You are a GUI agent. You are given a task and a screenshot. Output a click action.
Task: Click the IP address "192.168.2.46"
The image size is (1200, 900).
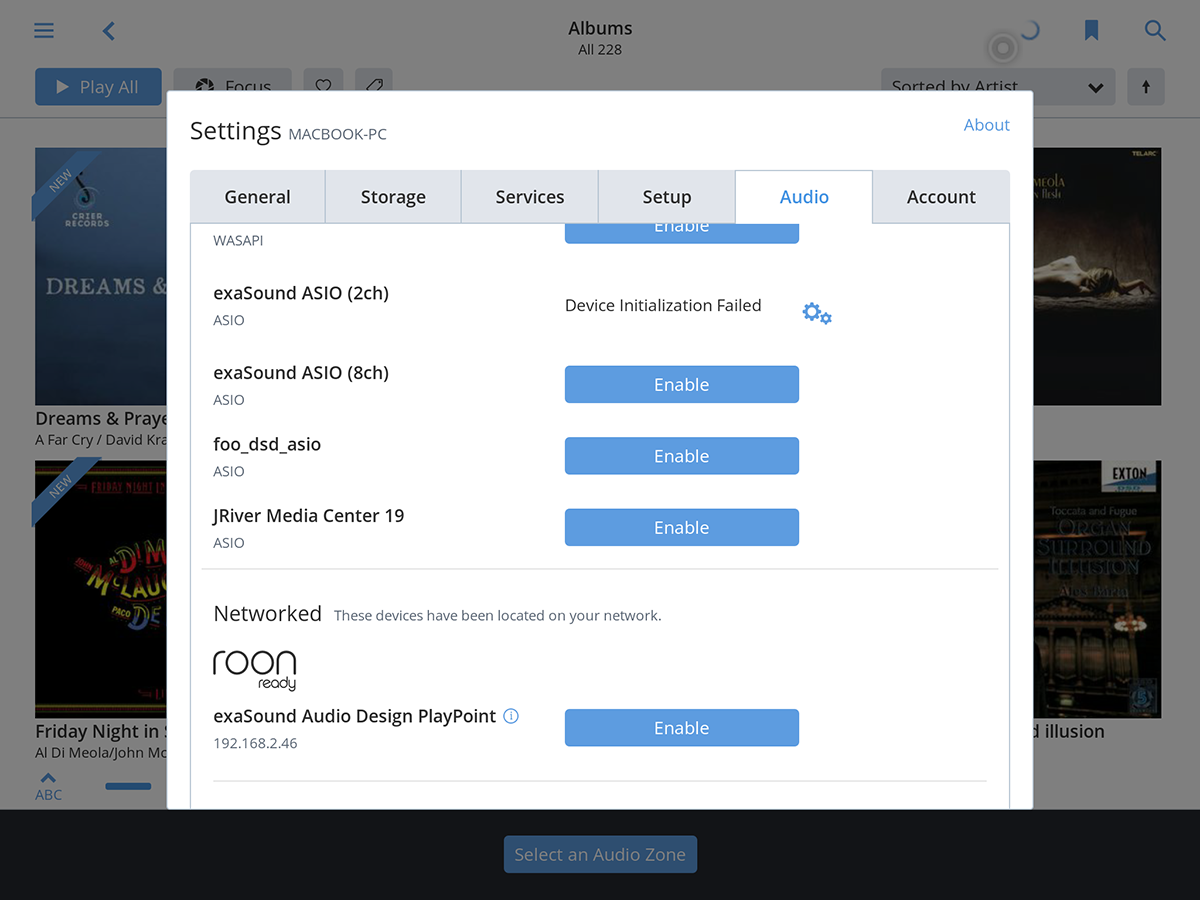pos(256,743)
